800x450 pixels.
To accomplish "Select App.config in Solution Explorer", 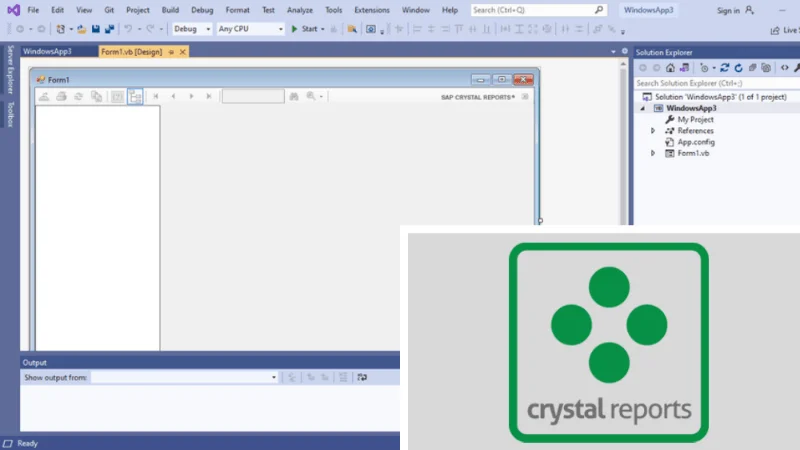I will (696, 142).
